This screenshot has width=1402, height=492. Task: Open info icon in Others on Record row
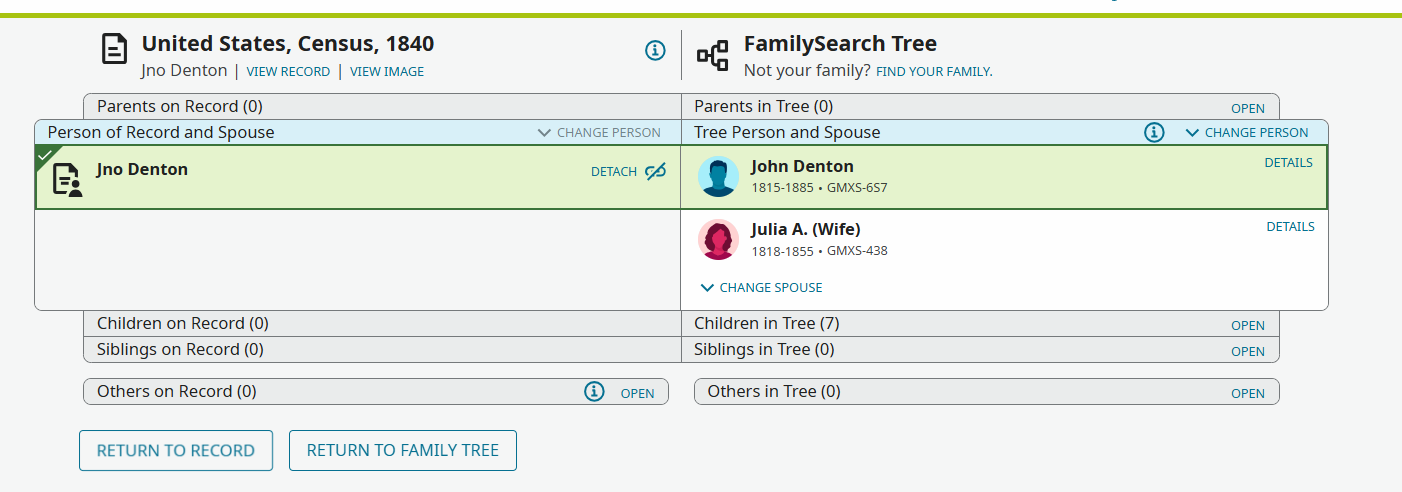click(x=594, y=392)
